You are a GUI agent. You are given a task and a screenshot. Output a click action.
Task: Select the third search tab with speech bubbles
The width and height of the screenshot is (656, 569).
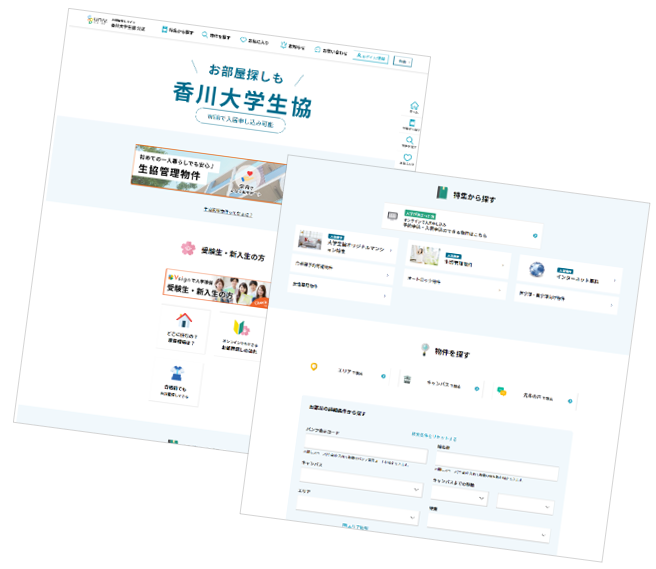[x=535, y=396]
